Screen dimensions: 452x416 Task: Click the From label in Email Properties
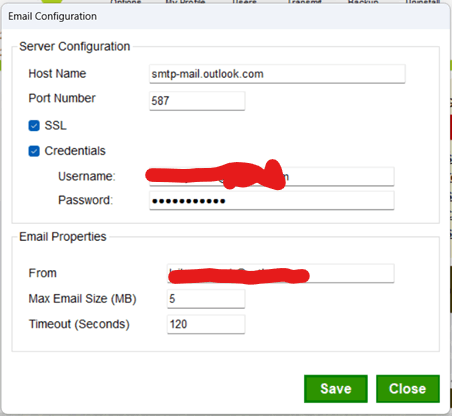[x=43, y=273]
